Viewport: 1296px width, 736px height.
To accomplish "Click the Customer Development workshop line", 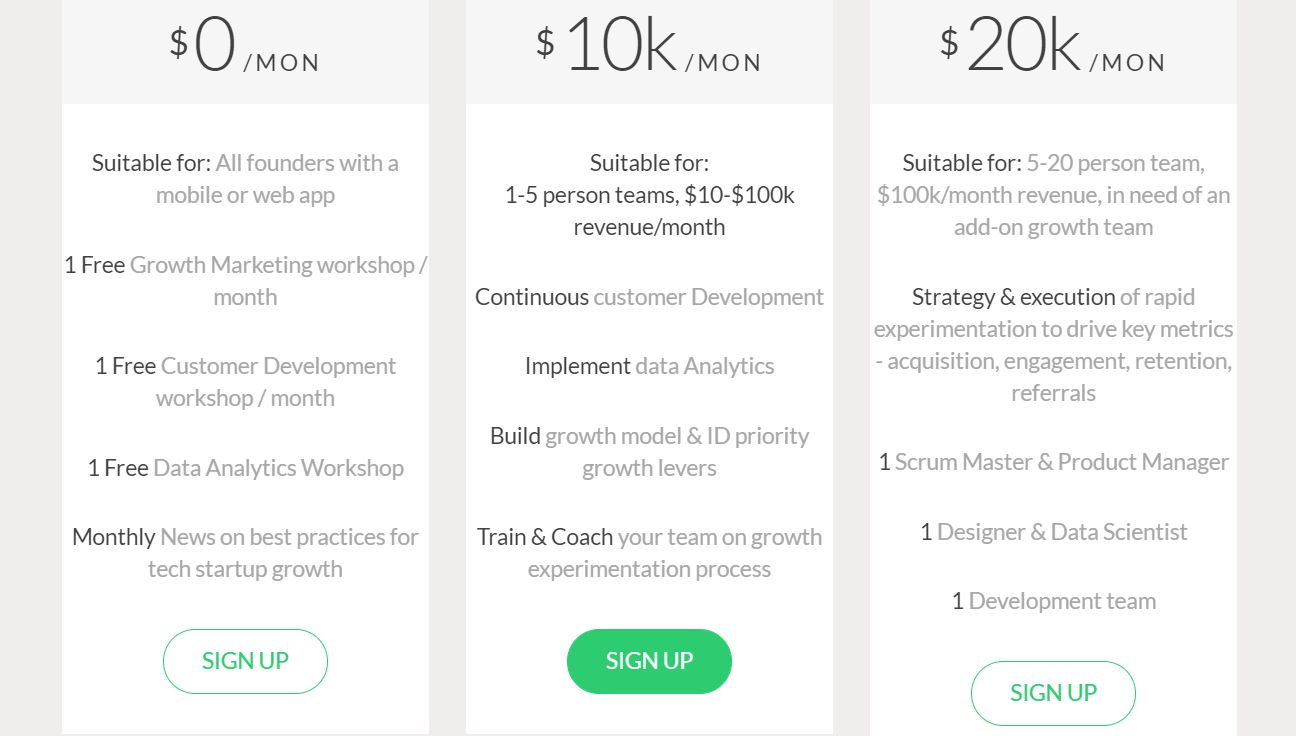I will pos(245,382).
